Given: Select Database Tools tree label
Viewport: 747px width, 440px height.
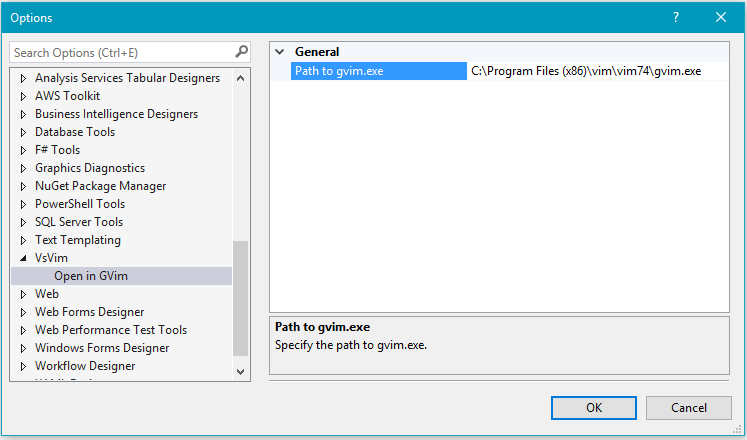Looking at the screenshot, I should click(75, 132).
